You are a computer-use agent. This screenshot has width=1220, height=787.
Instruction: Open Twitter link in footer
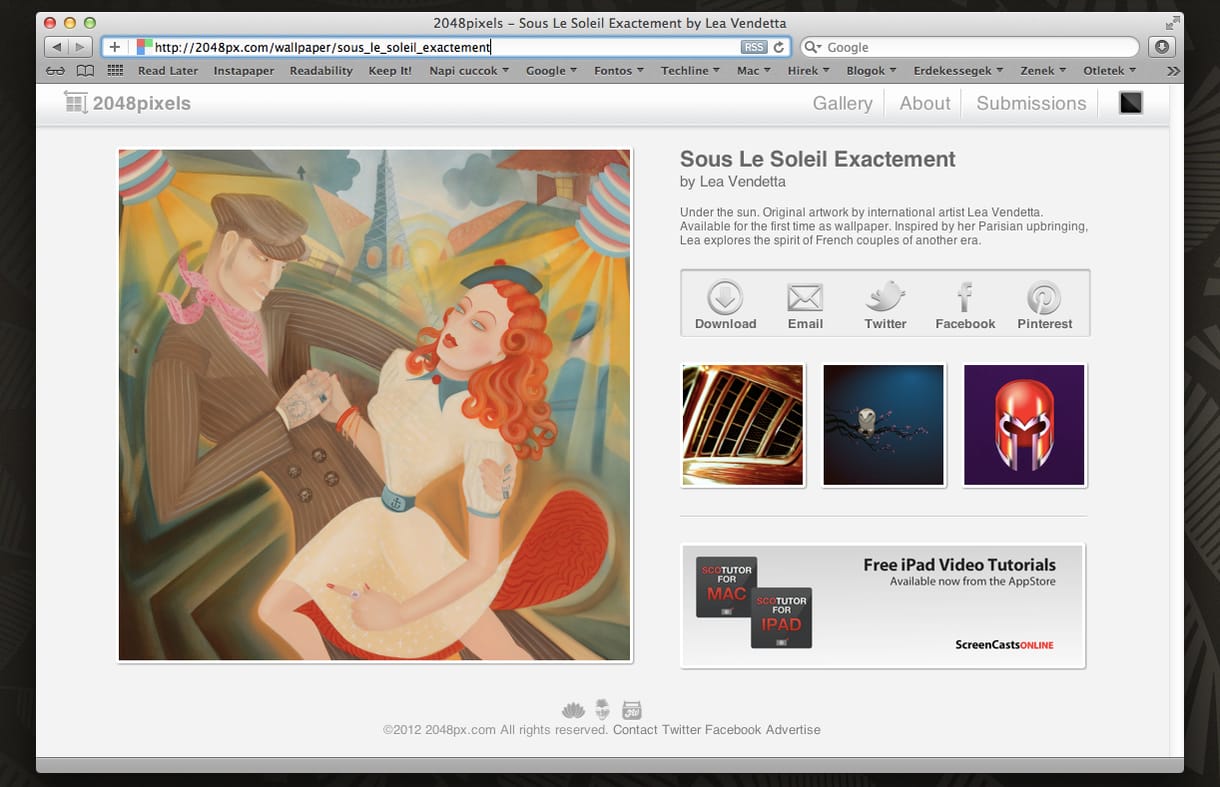pos(681,730)
